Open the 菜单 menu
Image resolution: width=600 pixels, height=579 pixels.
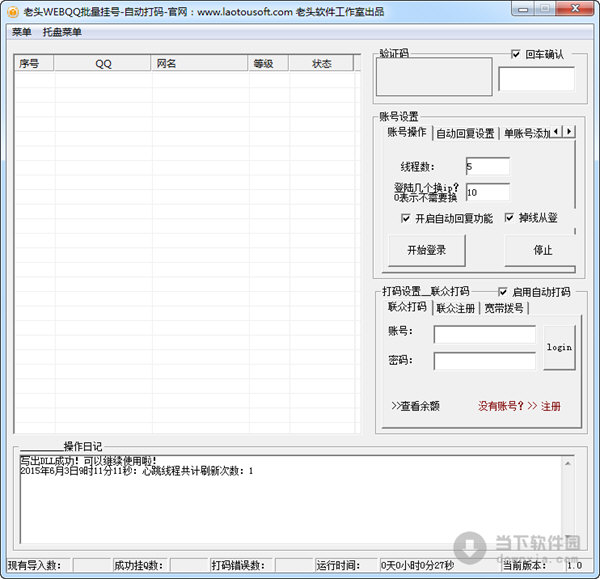pyautogui.click(x=21, y=32)
